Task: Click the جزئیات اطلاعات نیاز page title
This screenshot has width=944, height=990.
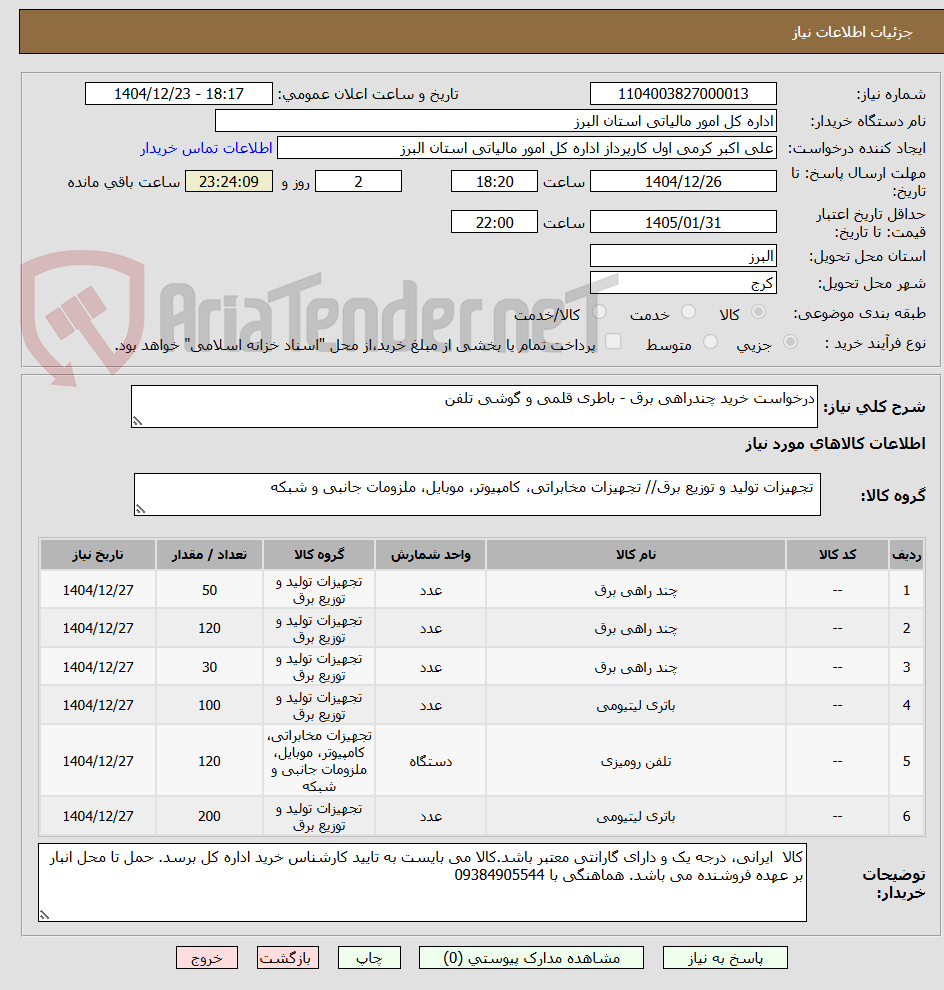Action: pyautogui.click(x=852, y=32)
